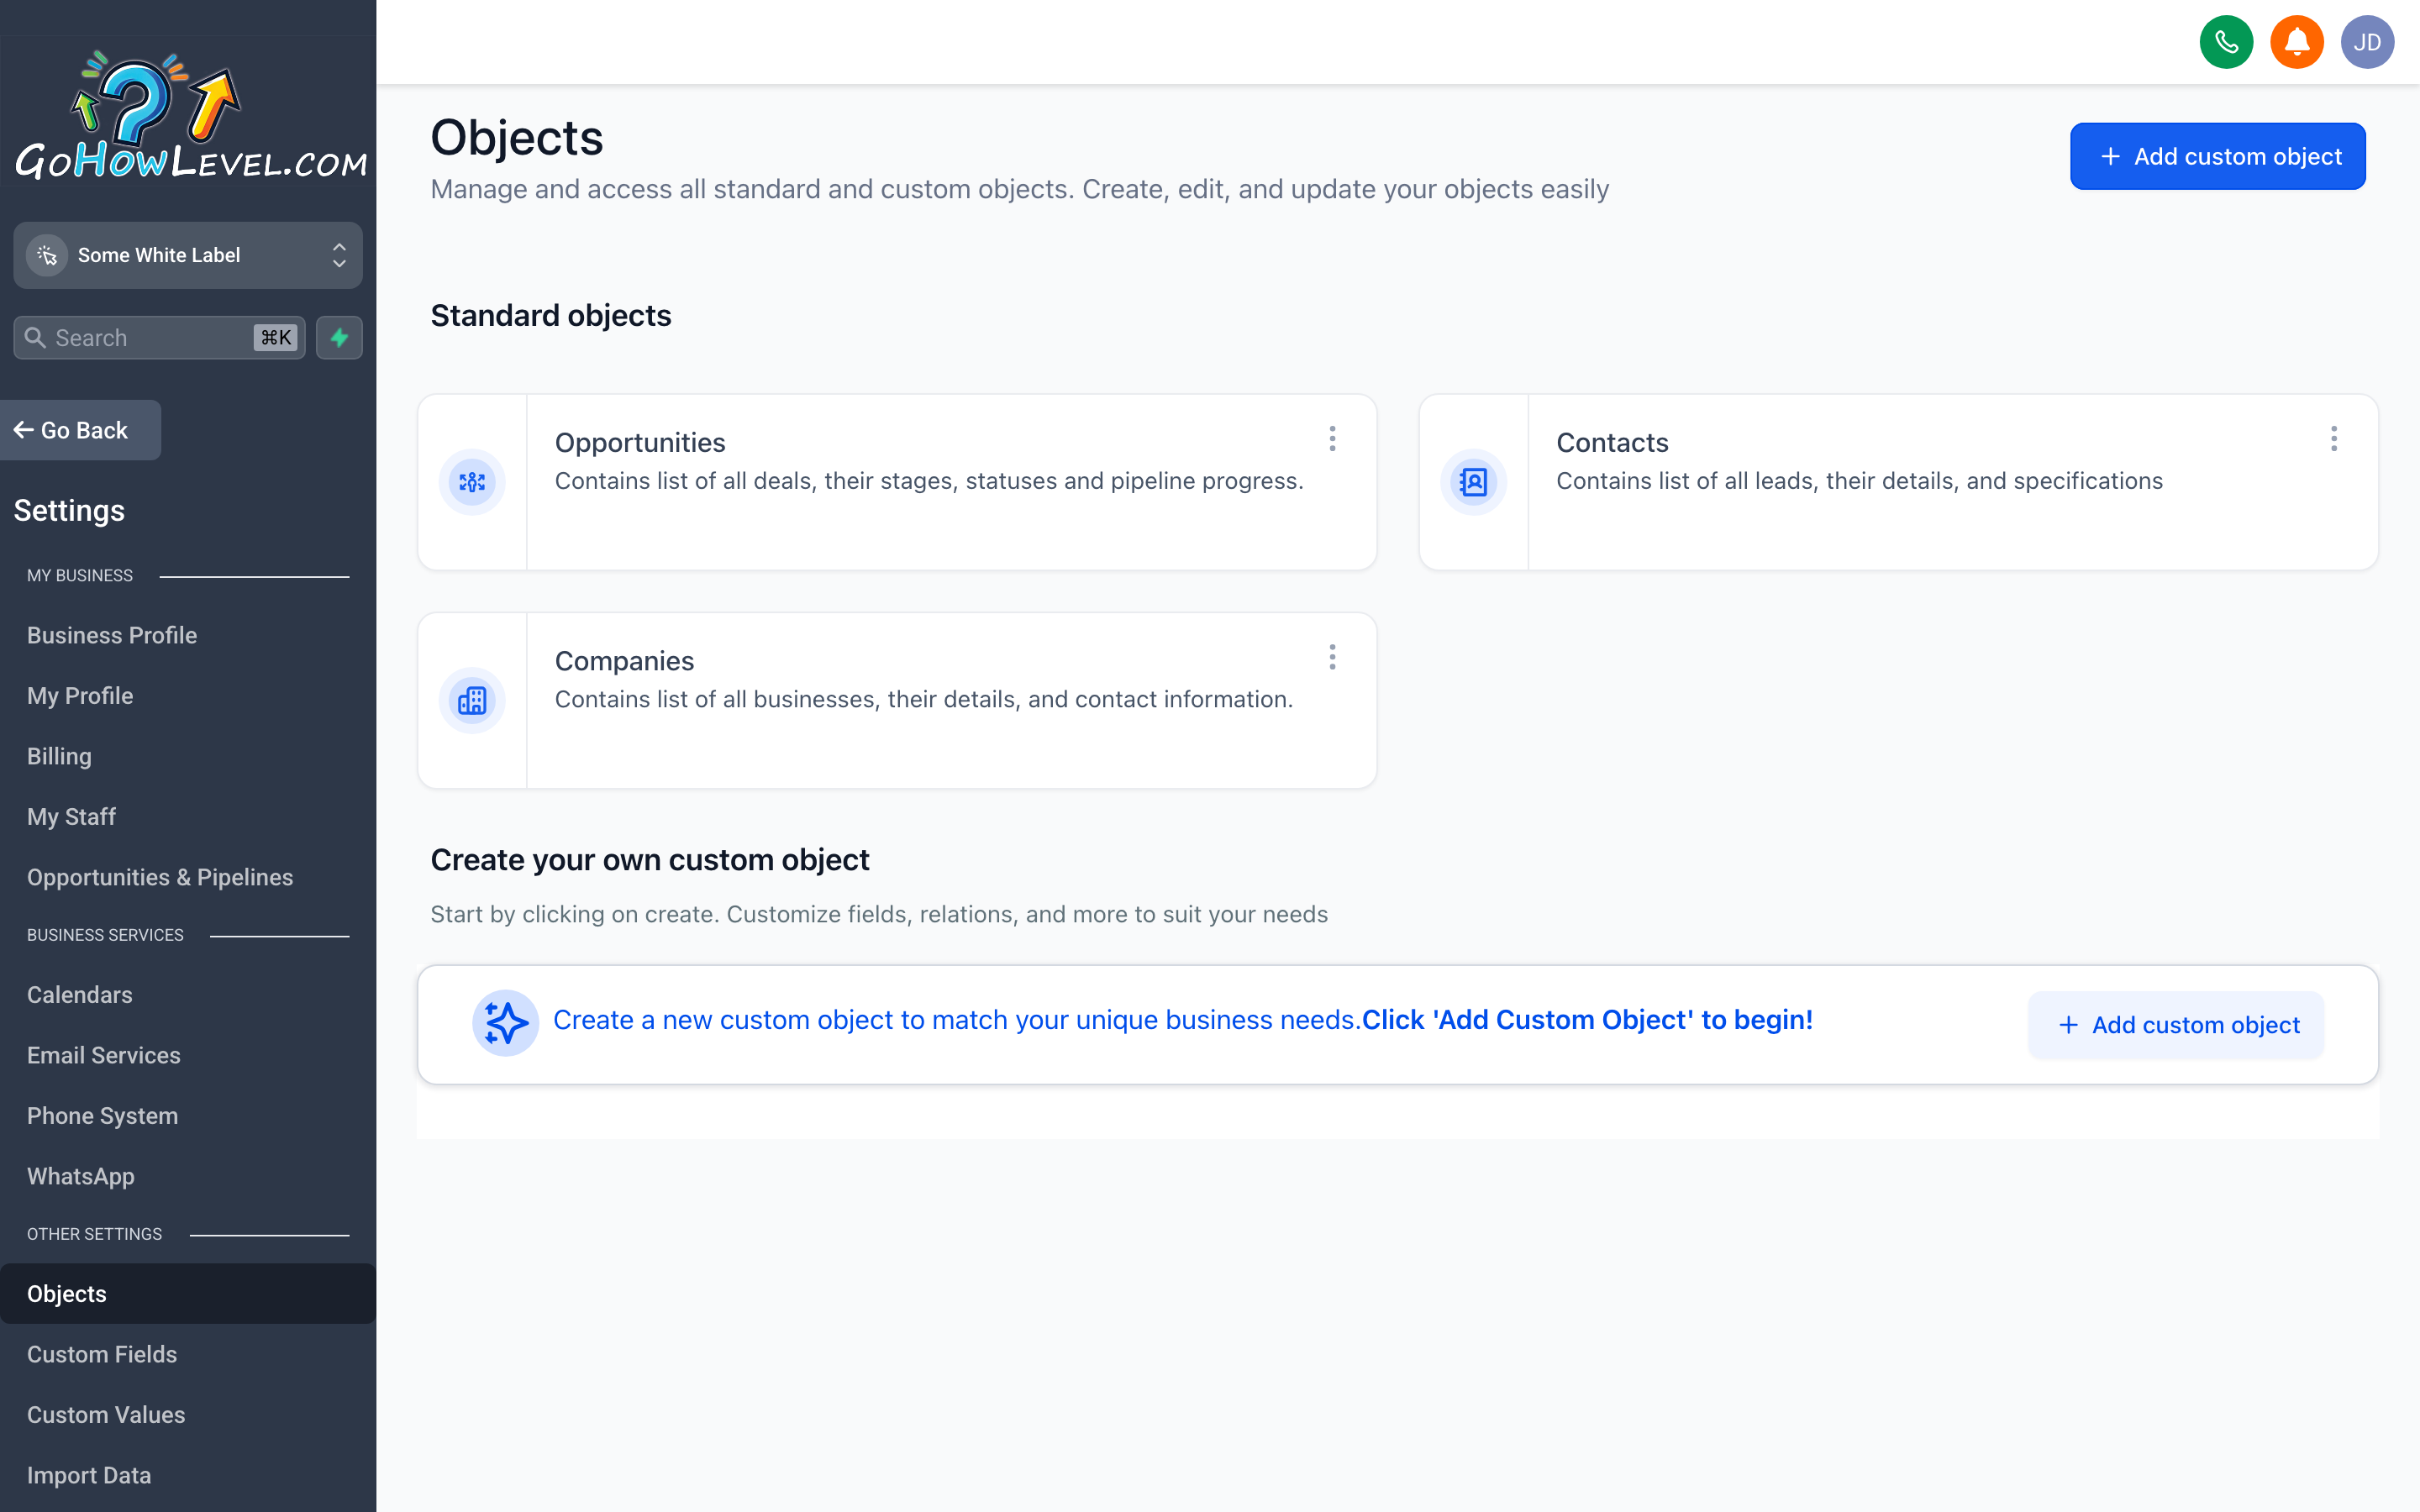Open Calendars settings
The width and height of the screenshot is (2420, 1512).
pyautogui.click(x=79, y=995)
